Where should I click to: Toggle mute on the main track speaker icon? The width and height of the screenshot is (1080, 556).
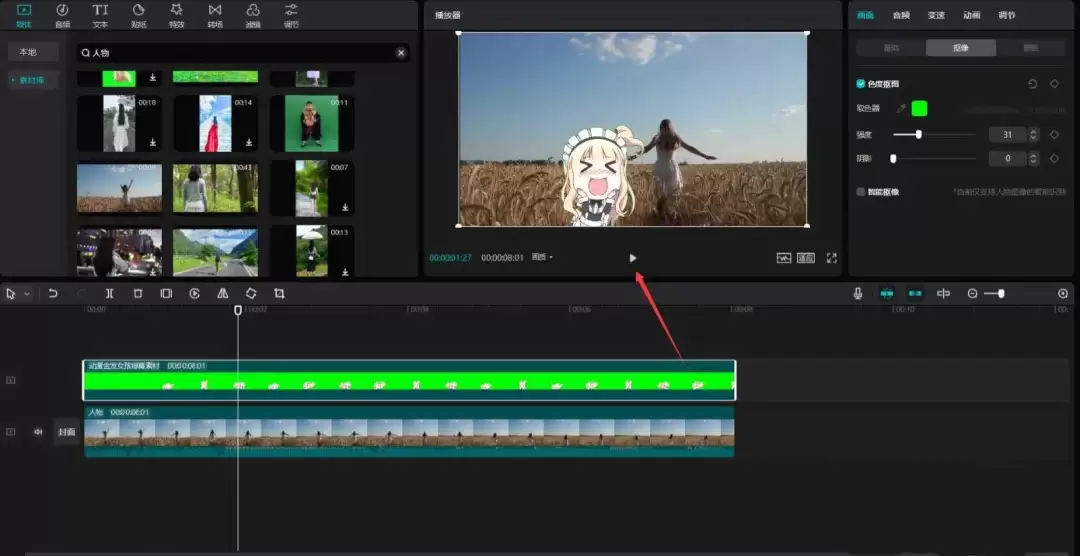pyautogui.click(x=38, y=432)
